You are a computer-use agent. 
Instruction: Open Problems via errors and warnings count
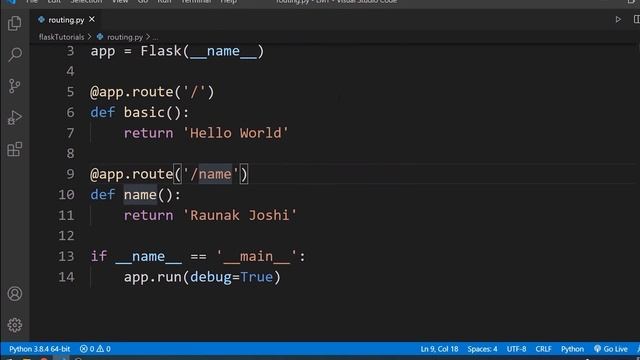pos(95,349)
